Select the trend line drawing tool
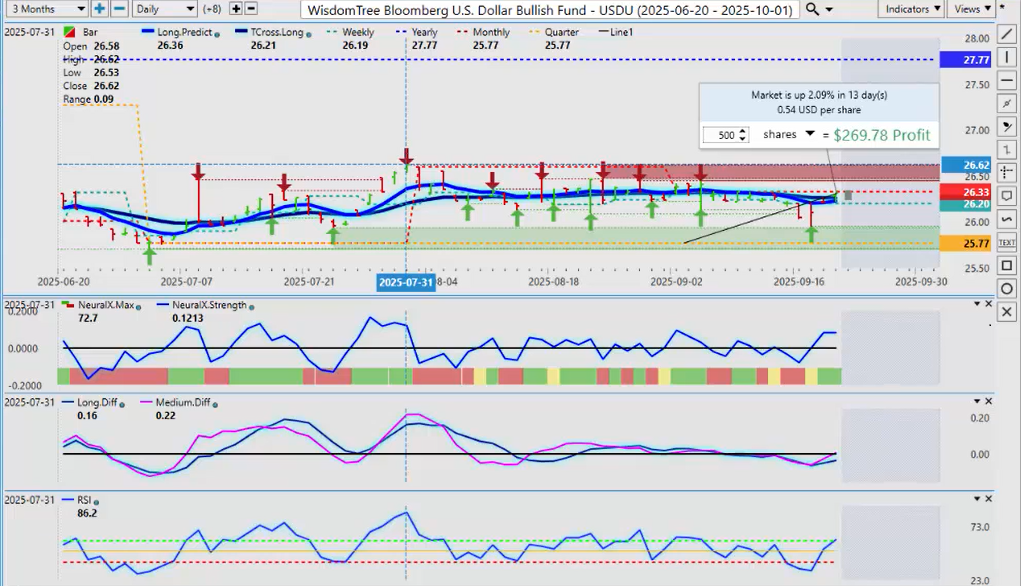Viewport: 1021px width, 586px height. click(1007, 33)
